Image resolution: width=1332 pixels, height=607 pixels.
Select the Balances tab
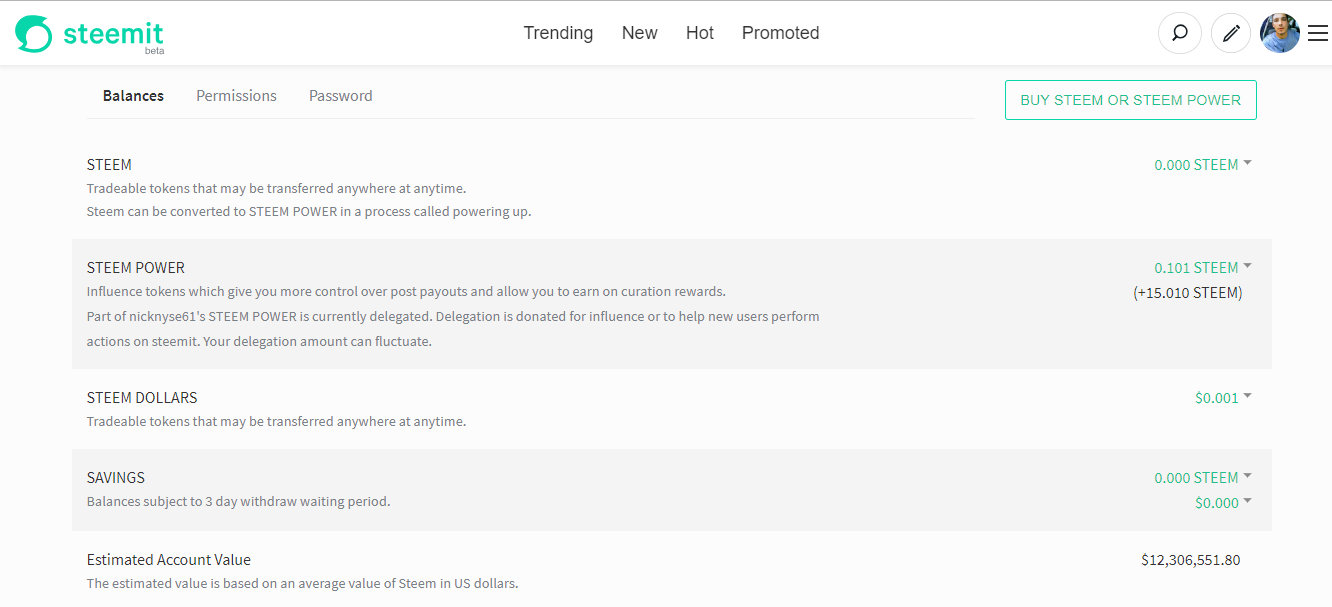(133, 95)
